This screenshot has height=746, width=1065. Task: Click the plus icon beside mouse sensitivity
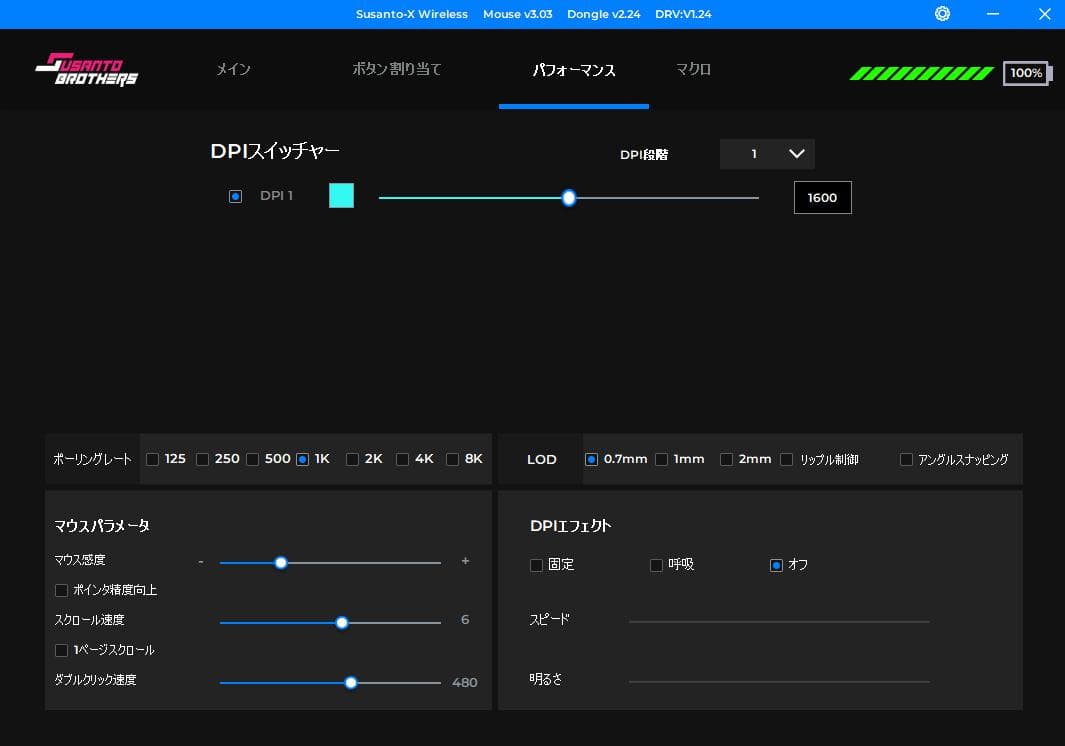[x=465, y=562]
